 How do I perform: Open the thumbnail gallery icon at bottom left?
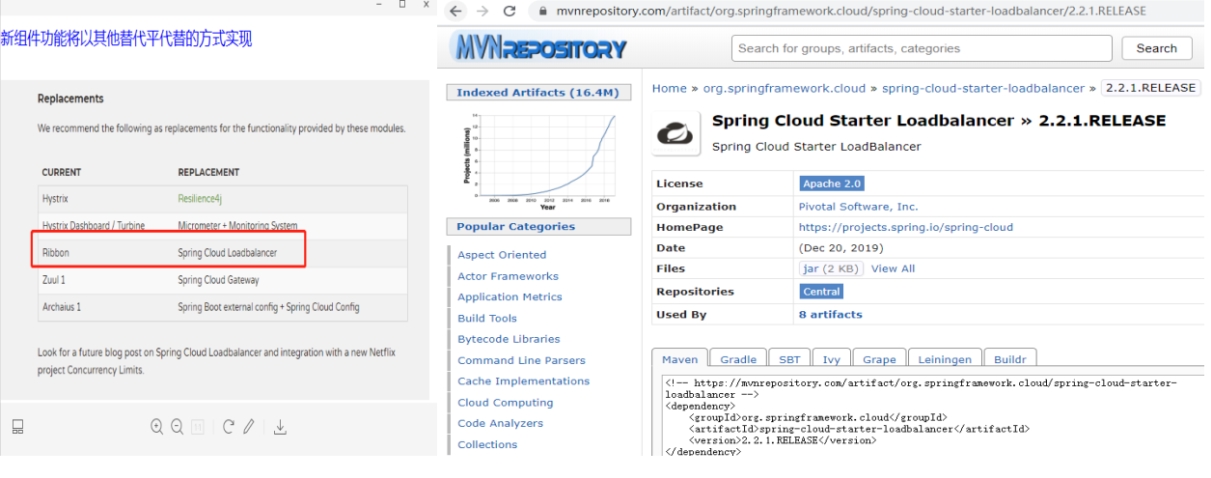17,427
